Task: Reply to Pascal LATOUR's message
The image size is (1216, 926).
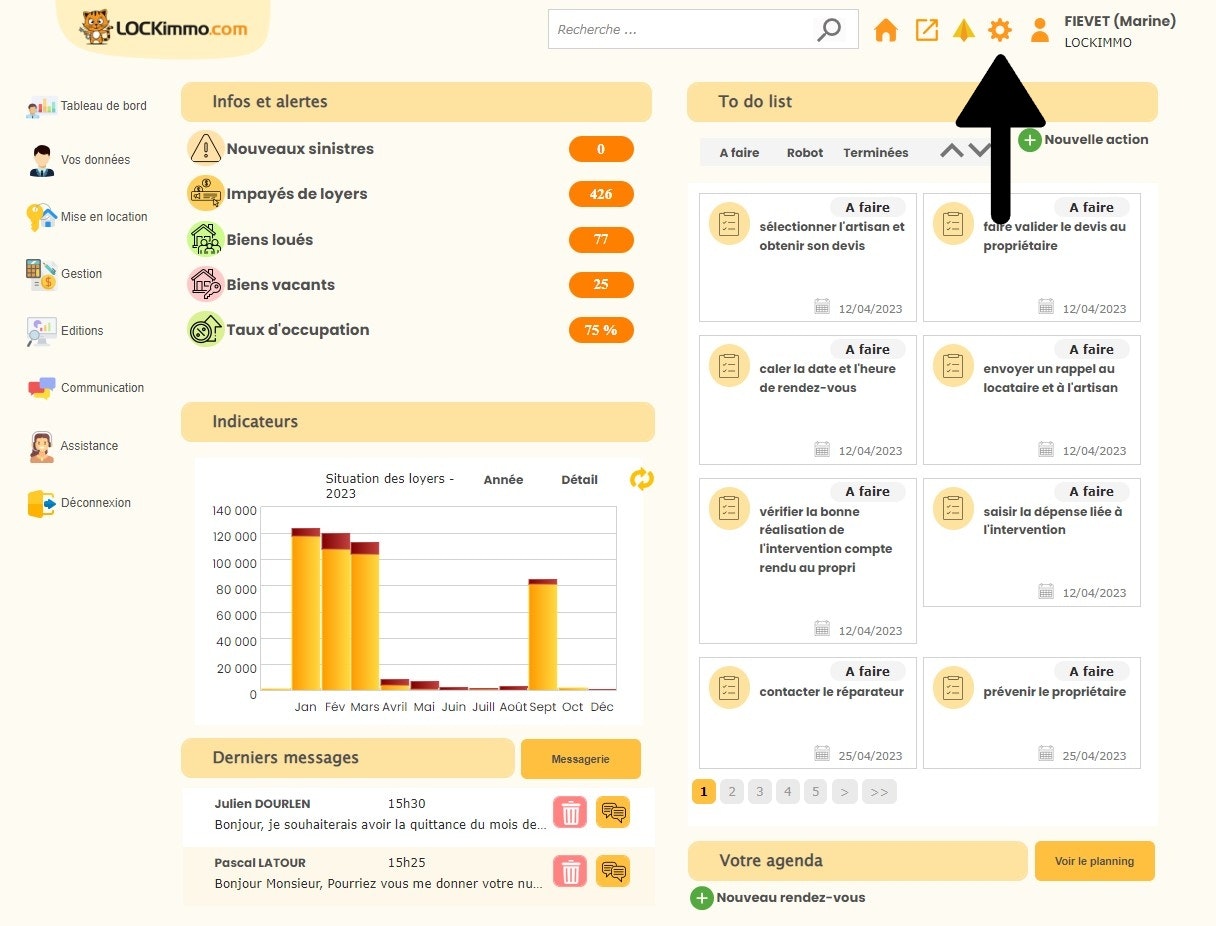Action: (613, 871)
